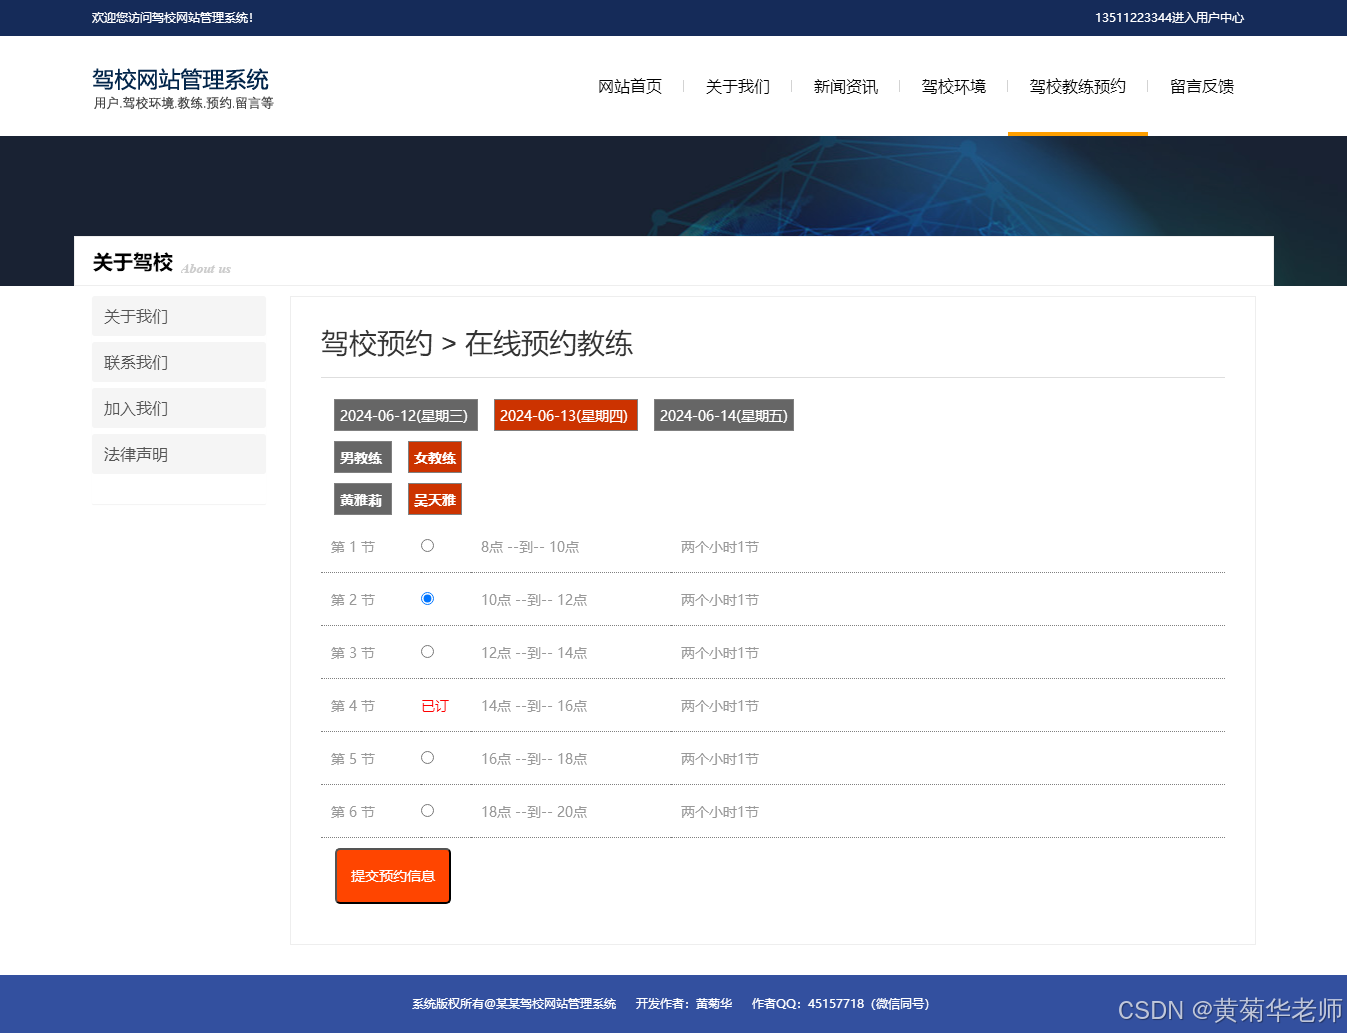Image resolution: width=1347 pixels, height=1033 pixels.
Task: Open sidebar 加入我们 link
Action: (x=179, y=408)
